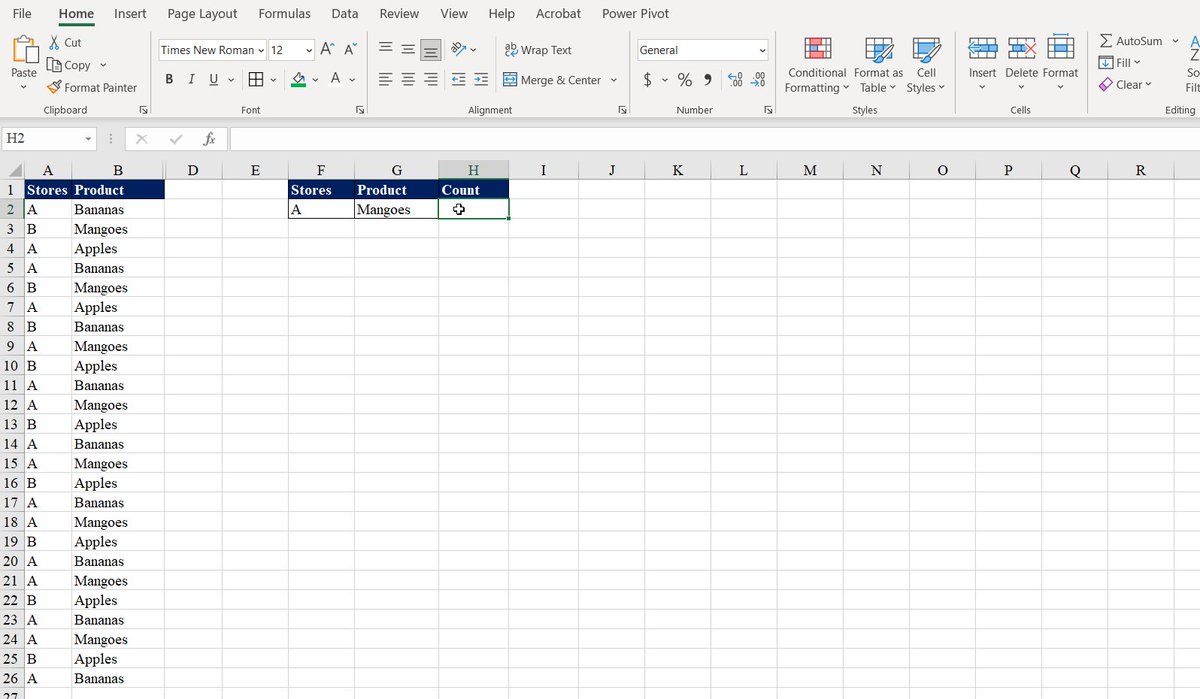Toggle Merge & Center
1200x699 pixels.
coord(552,80)
